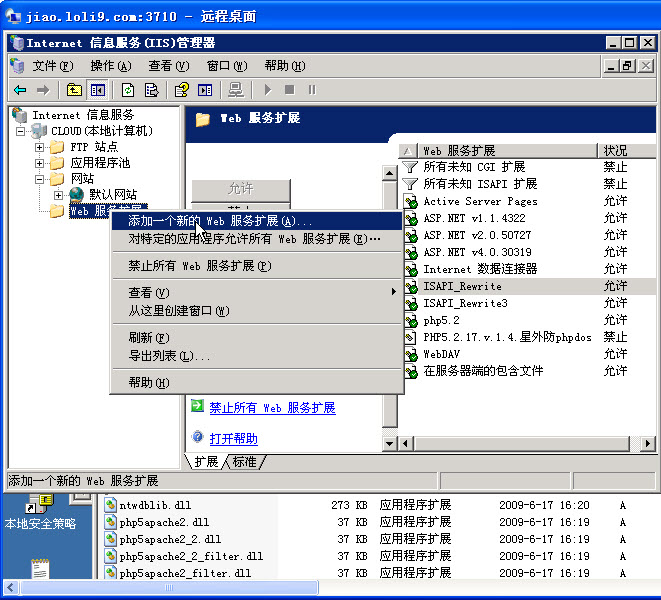The image size is (661, 600).
Task: Select the ASP.NET v1.1.4322 extension row
Action: click(529, 218)
